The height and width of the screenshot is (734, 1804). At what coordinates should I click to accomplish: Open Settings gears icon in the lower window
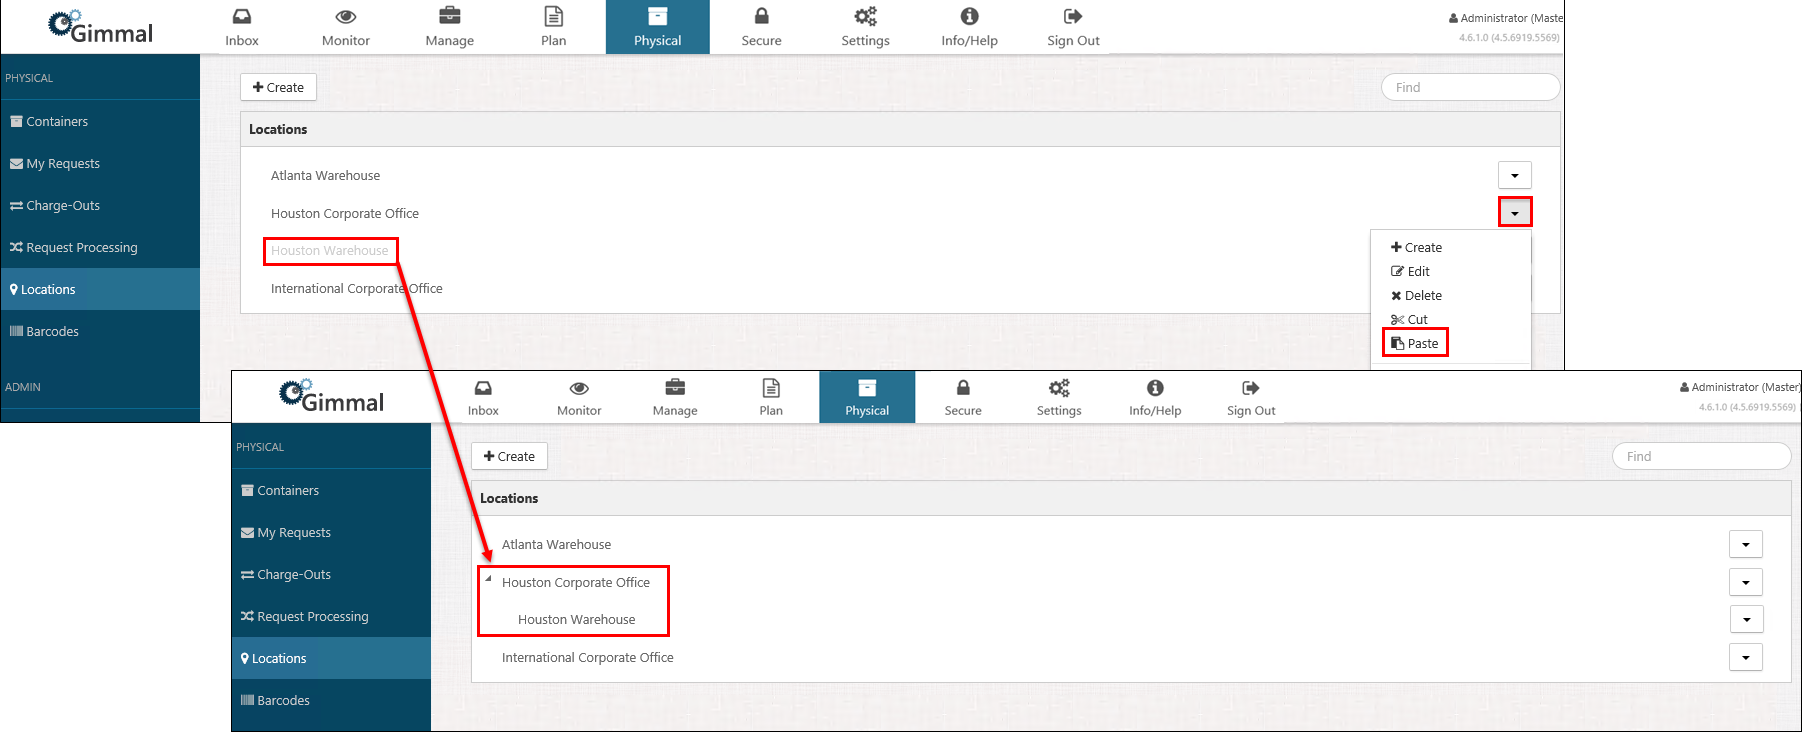[1059, 388]
